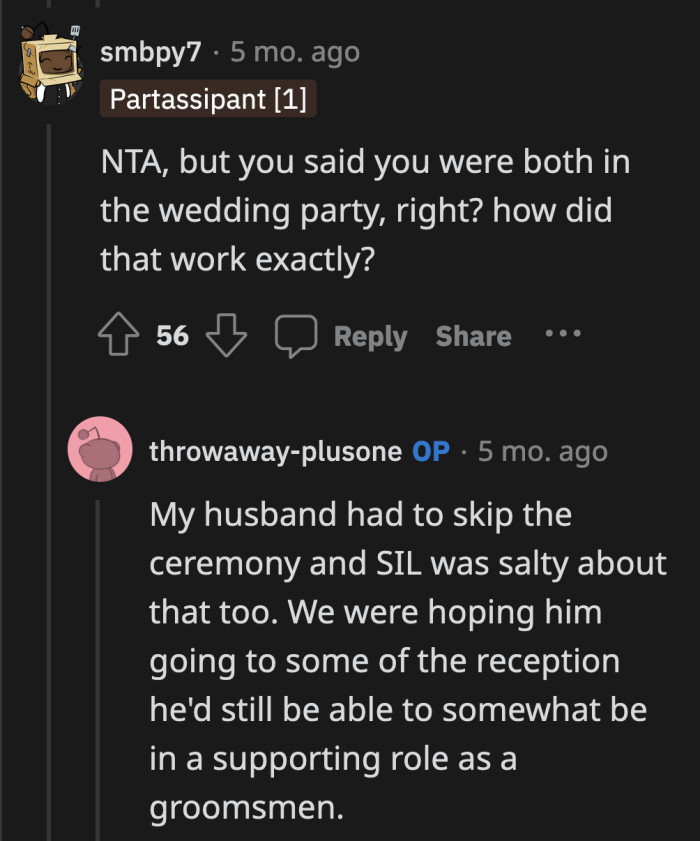Viewport: 700px width, 841px height.
Task: Click the blue OP badge
Action: pos(432,450)
